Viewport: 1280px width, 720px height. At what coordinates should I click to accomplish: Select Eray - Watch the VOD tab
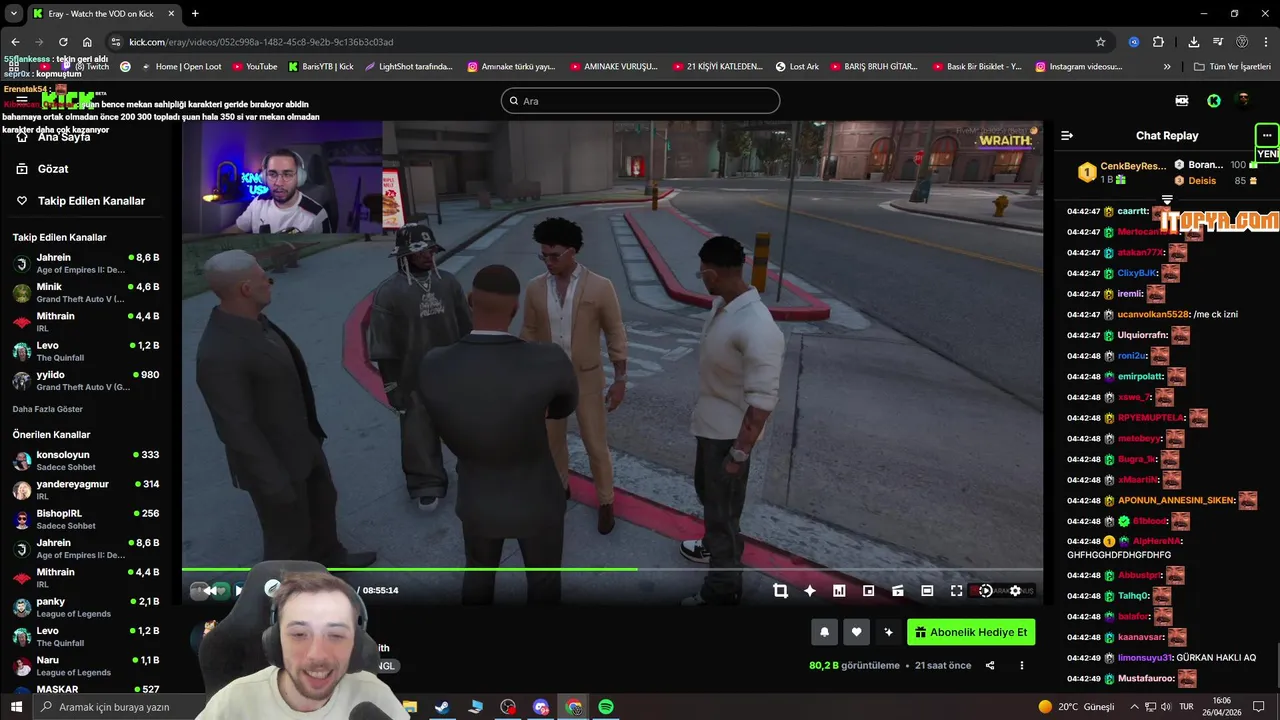[x=105, y=14]
